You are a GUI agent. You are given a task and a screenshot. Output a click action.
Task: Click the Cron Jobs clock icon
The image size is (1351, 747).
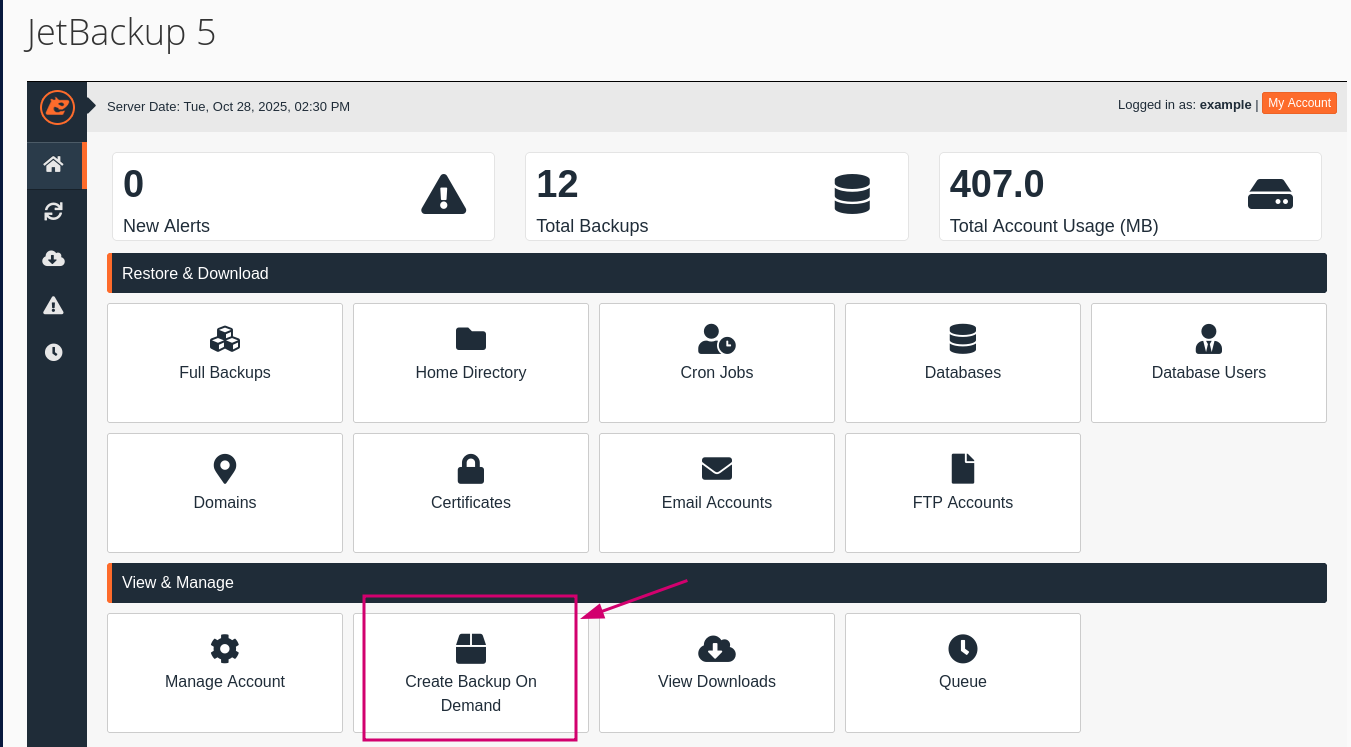click(x=716, y=339)
